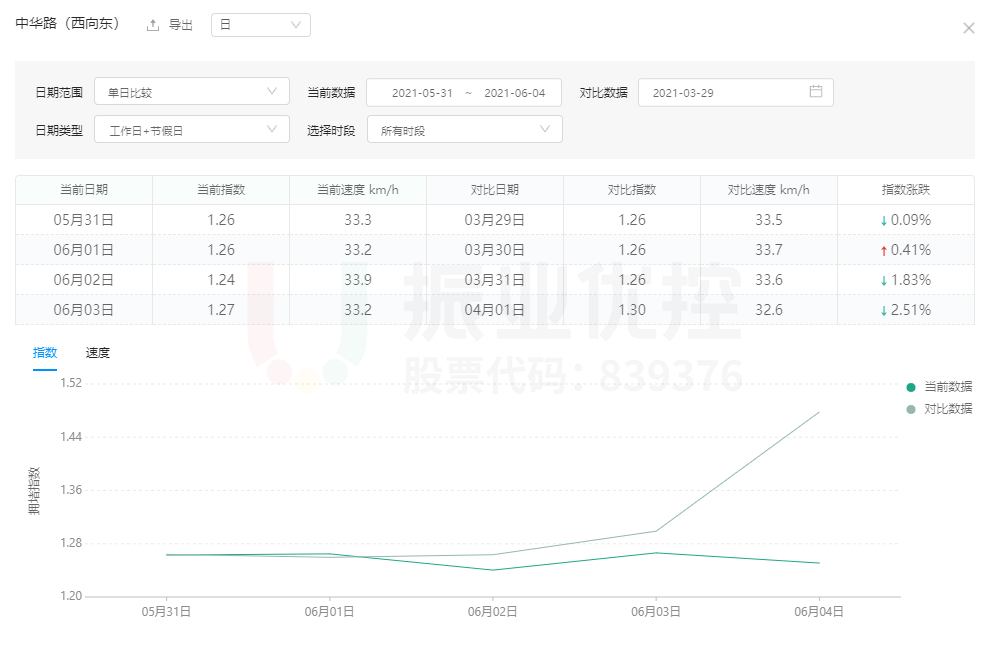This screenshot has width=990, height=657.
Task: Open the 单日比较 date range dropdown
Action: coord(192,91)
